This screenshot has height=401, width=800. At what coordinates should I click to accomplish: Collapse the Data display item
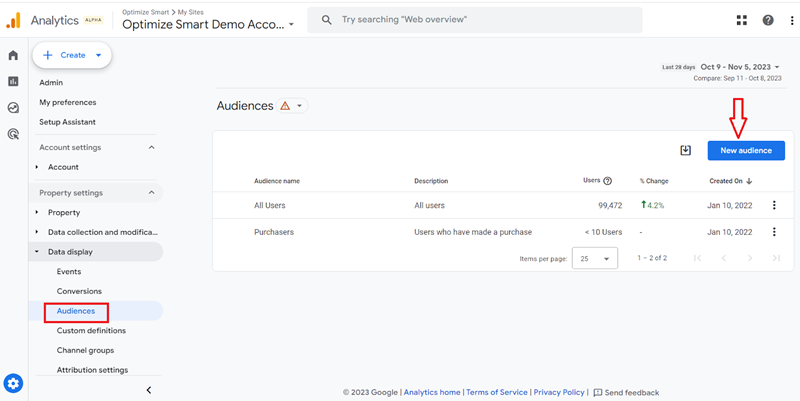tap(37, 252)
